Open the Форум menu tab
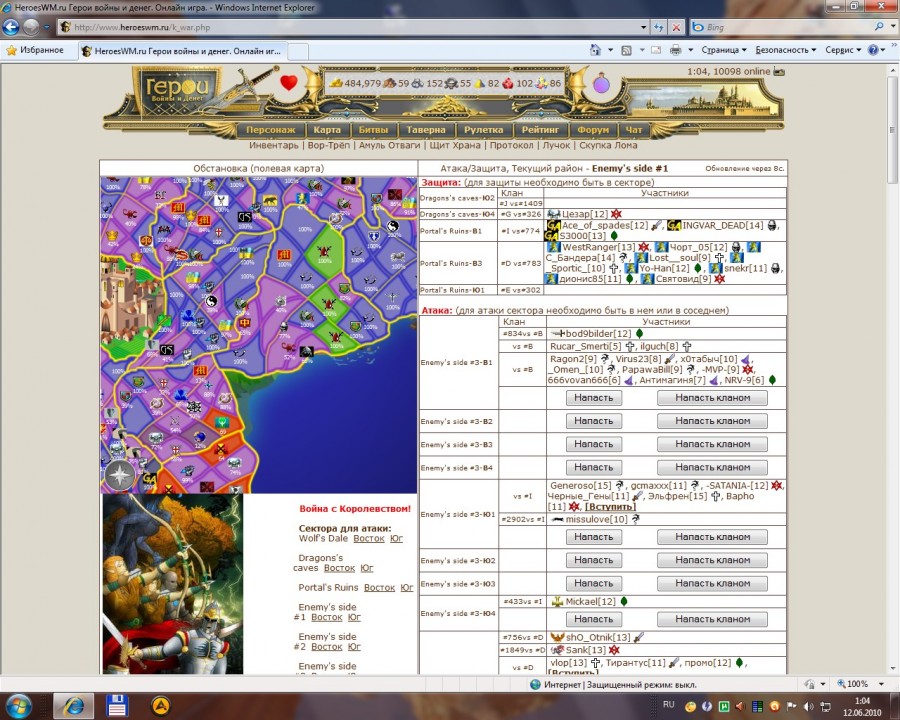 click(x=593, y=130)
